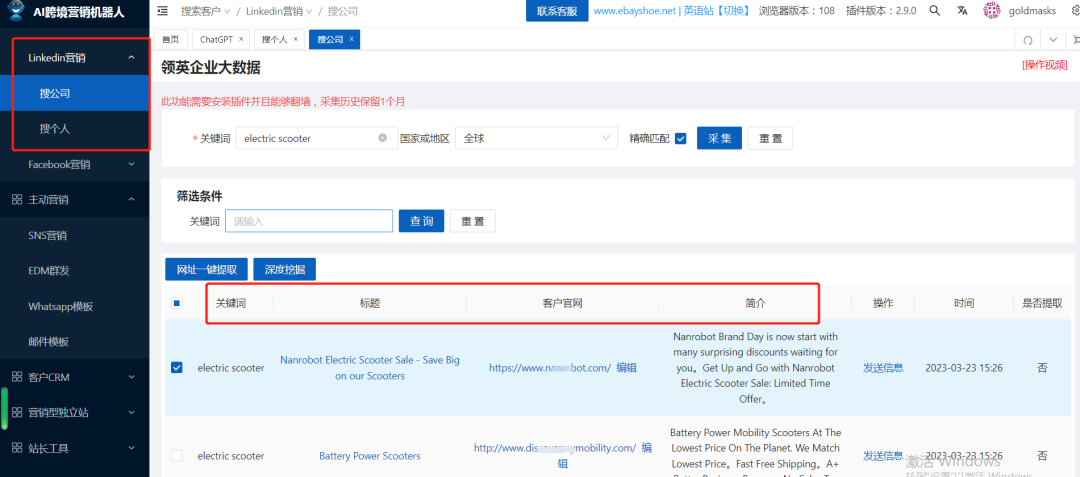Open the search magnifier icon in header
The width and height of the screenshot is (1080, 477).
(935, 10)
